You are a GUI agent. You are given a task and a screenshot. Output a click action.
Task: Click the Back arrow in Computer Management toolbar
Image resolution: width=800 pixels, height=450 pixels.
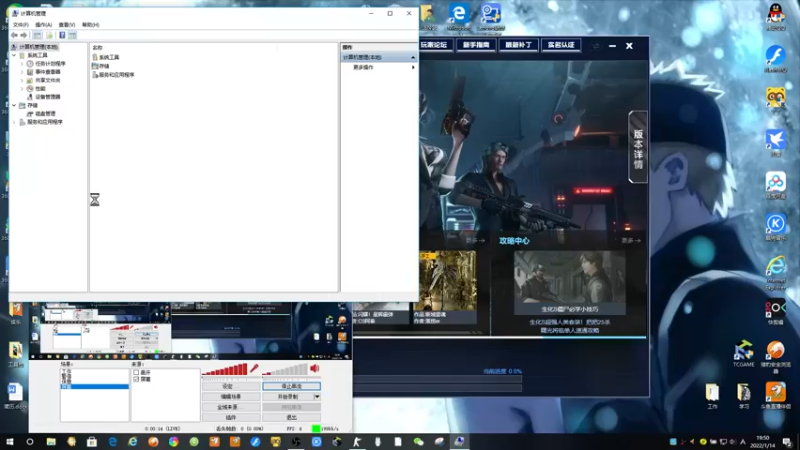pyautogui.click(x=14, y=35)
